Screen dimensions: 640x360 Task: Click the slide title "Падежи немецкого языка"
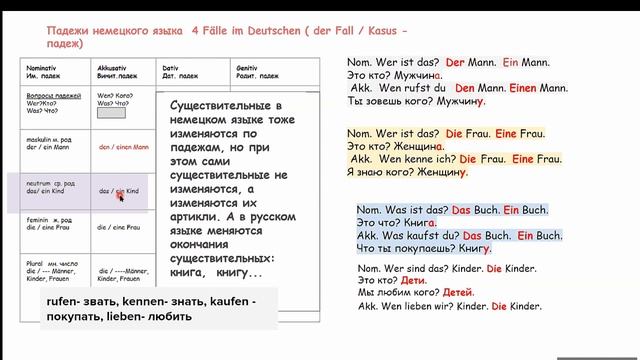(115, 31)
